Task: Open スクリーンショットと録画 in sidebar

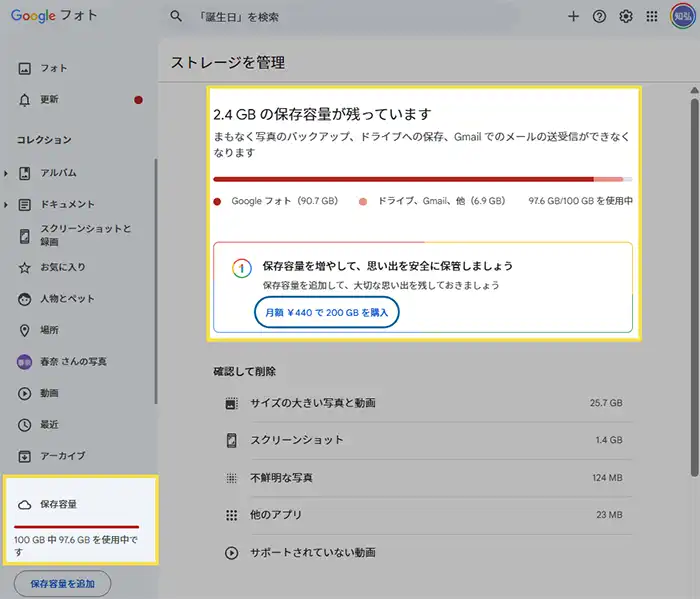Action: point(86,235)
